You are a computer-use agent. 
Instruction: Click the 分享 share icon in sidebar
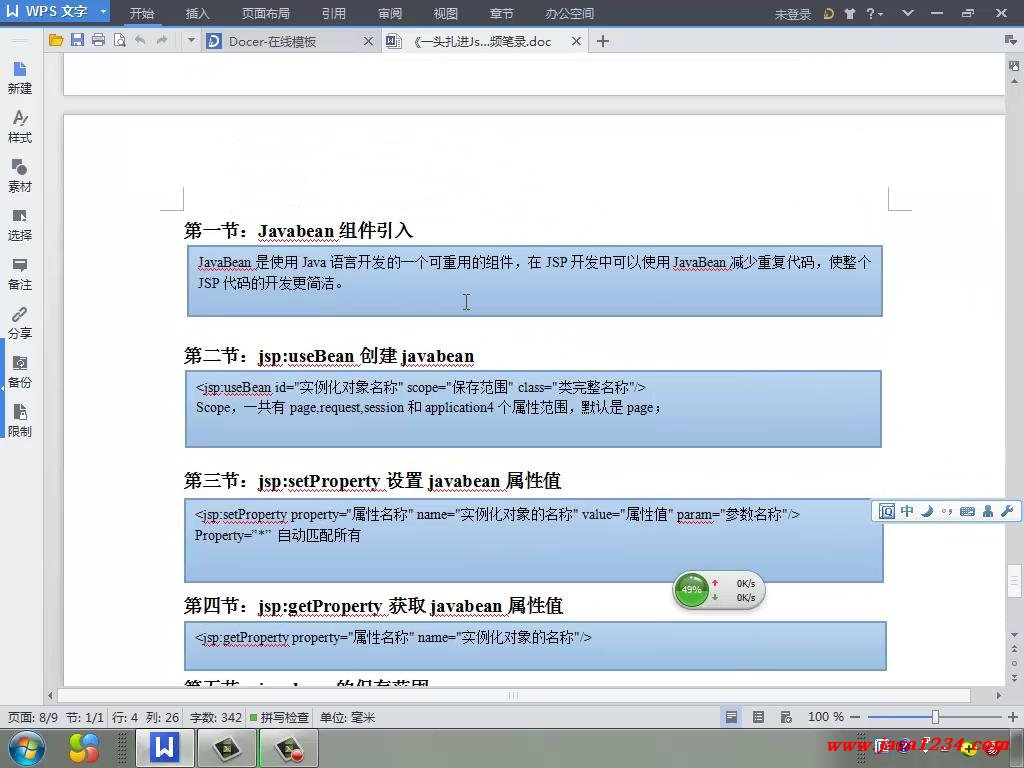point(20,323)
